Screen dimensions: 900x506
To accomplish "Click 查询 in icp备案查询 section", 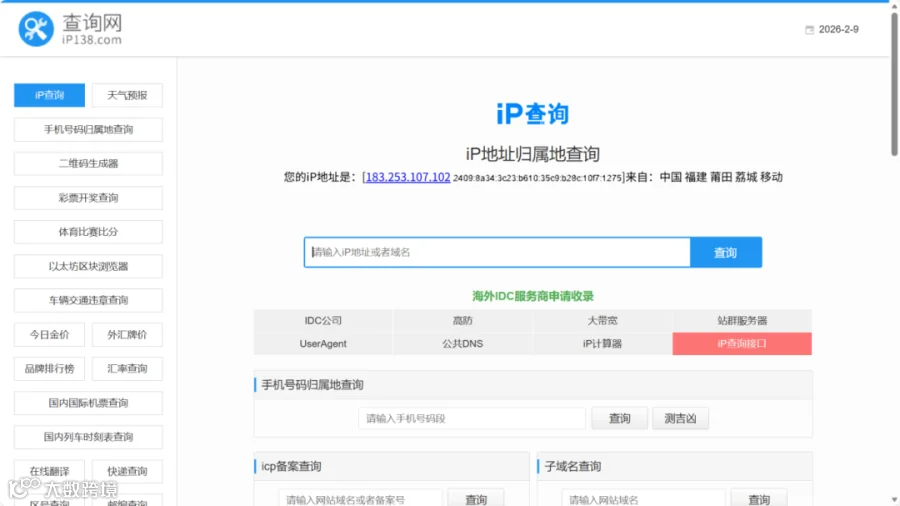I will coord(476,499).
